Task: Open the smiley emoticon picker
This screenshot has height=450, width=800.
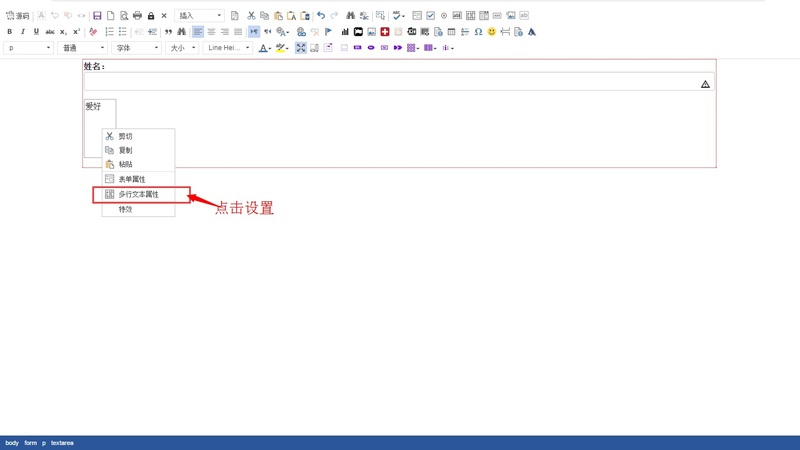Action: (491, 32)
